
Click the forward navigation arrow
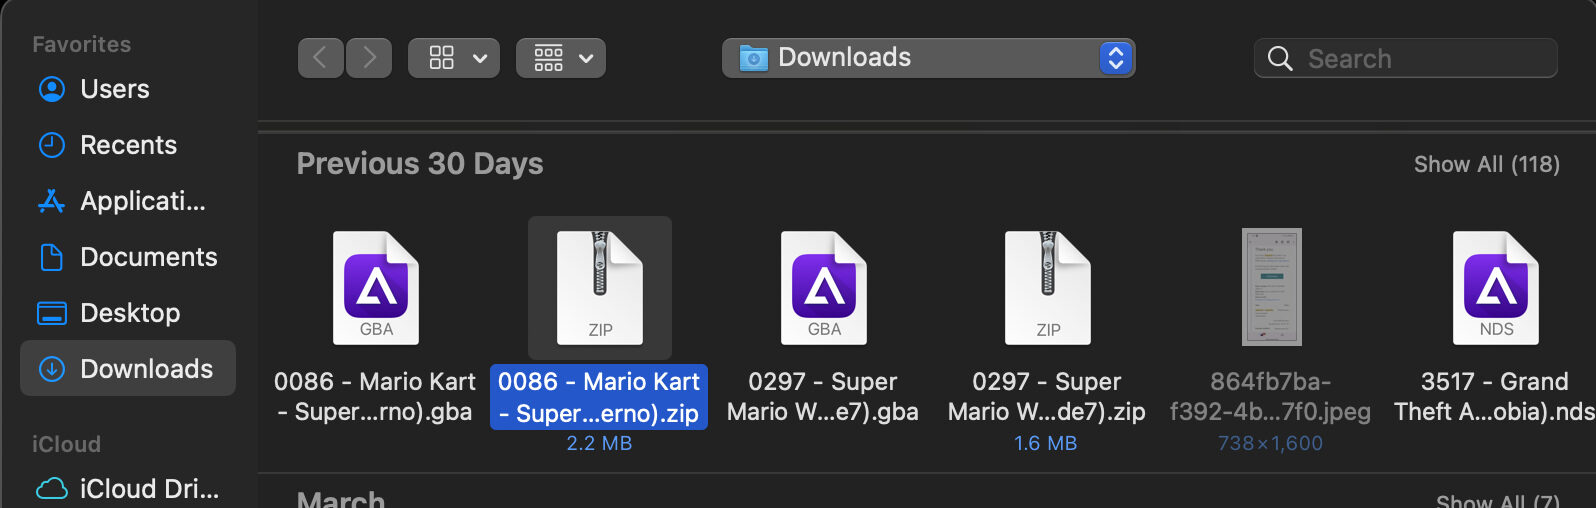pos(369,58)
